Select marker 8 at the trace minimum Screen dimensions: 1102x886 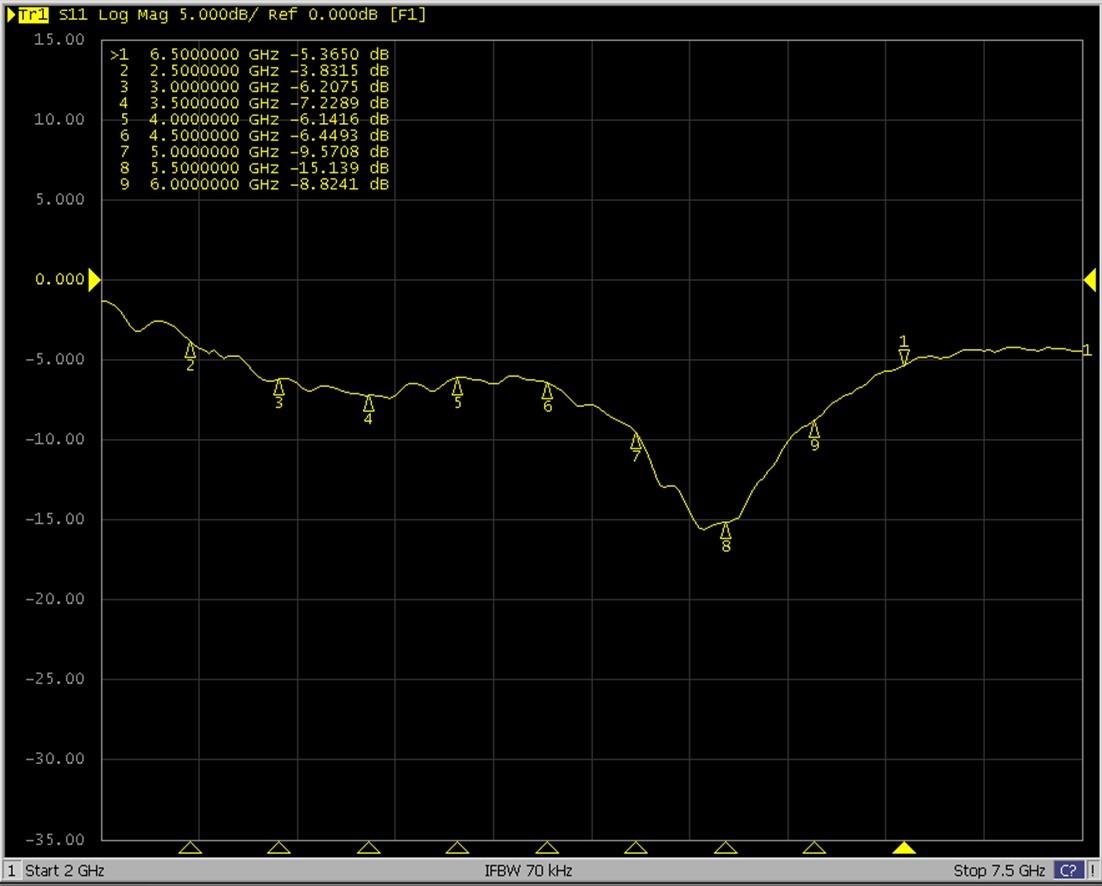tap(726, 532)
